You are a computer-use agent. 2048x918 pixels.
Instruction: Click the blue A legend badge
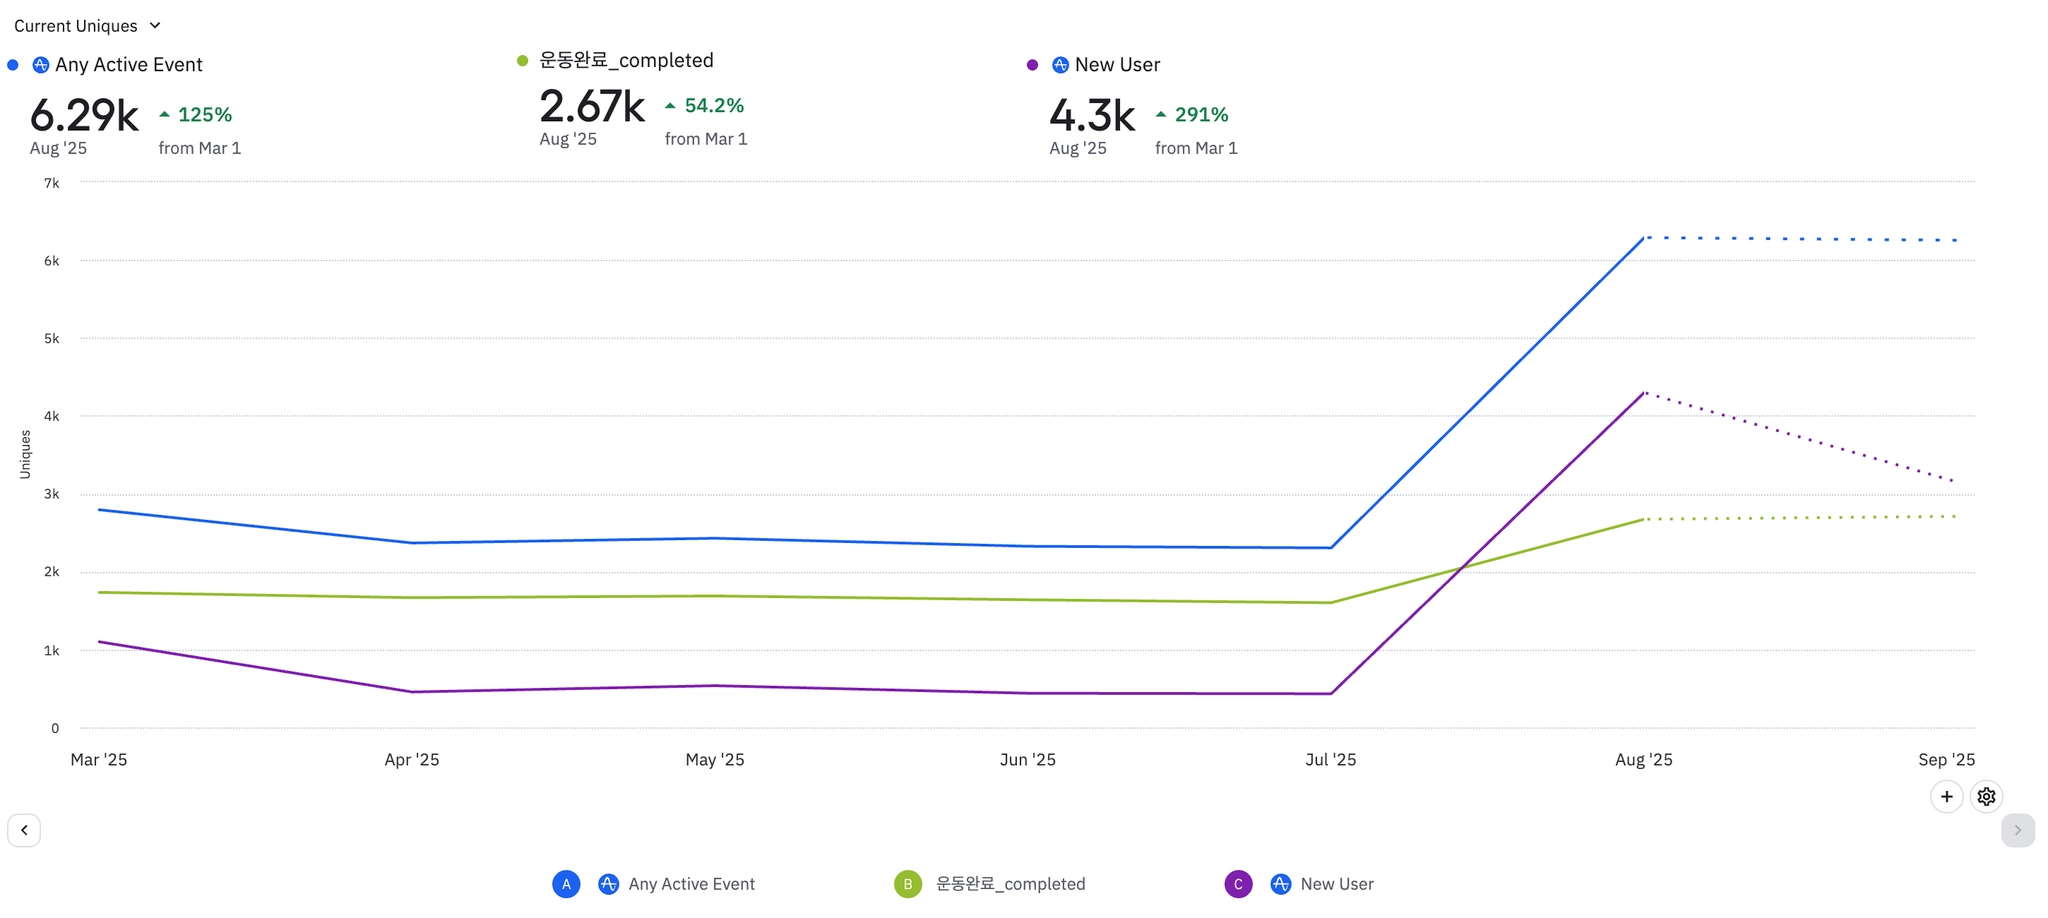click(x=566, y=884)
